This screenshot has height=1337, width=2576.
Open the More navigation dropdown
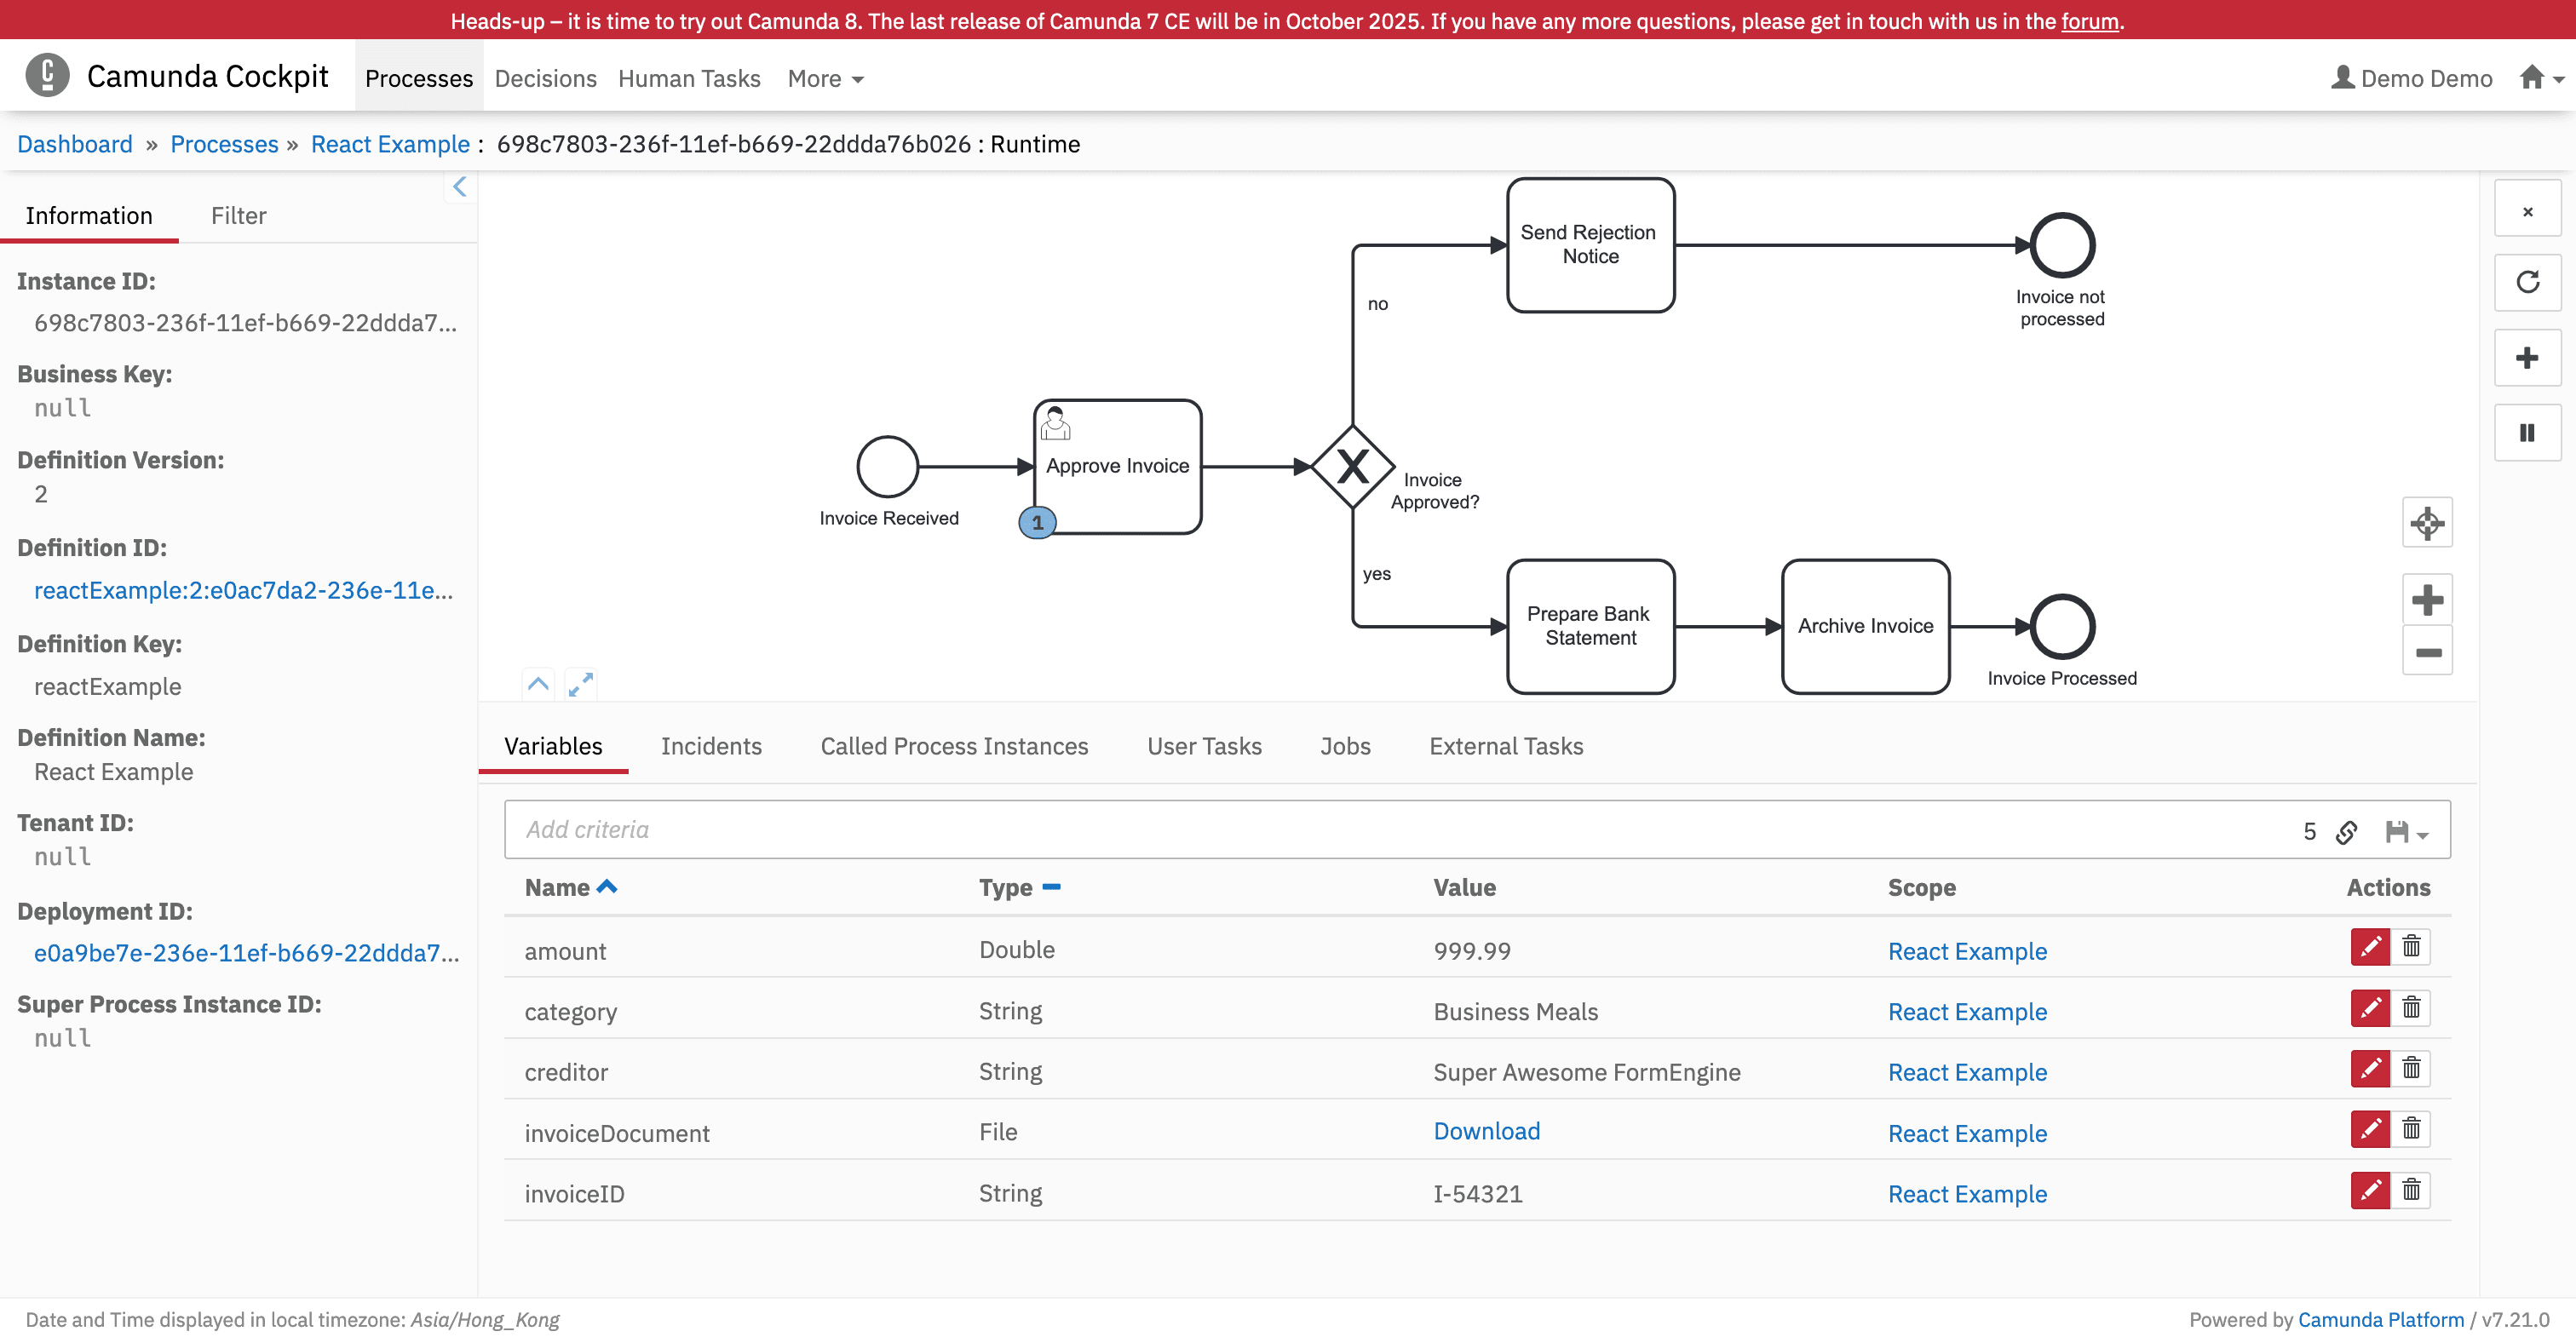coord(824,78)
